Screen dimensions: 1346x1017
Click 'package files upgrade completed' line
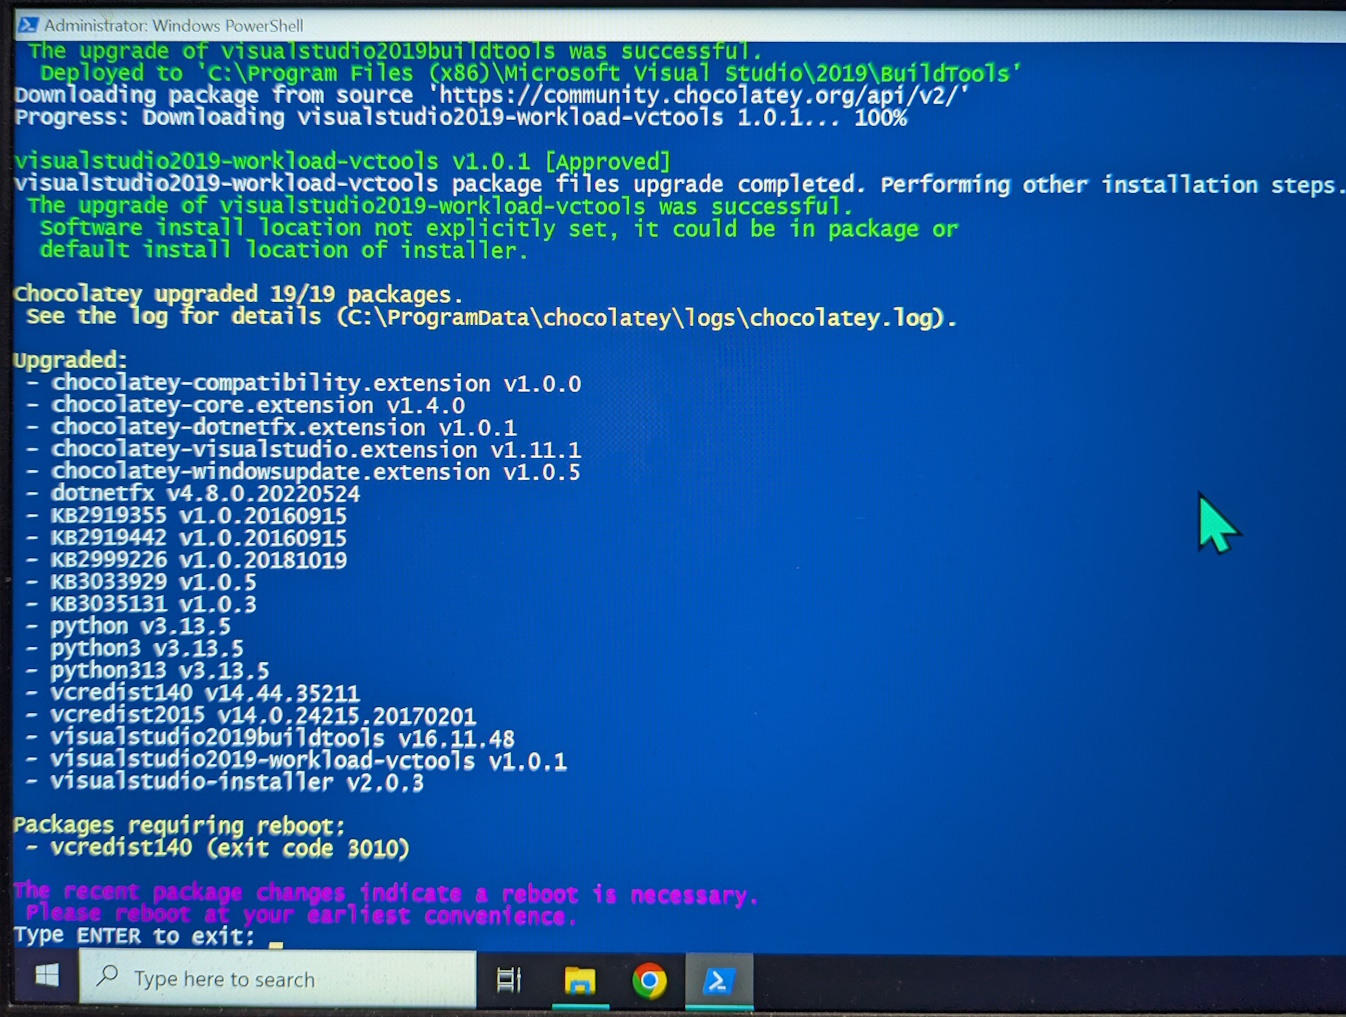tap(679, 184)
